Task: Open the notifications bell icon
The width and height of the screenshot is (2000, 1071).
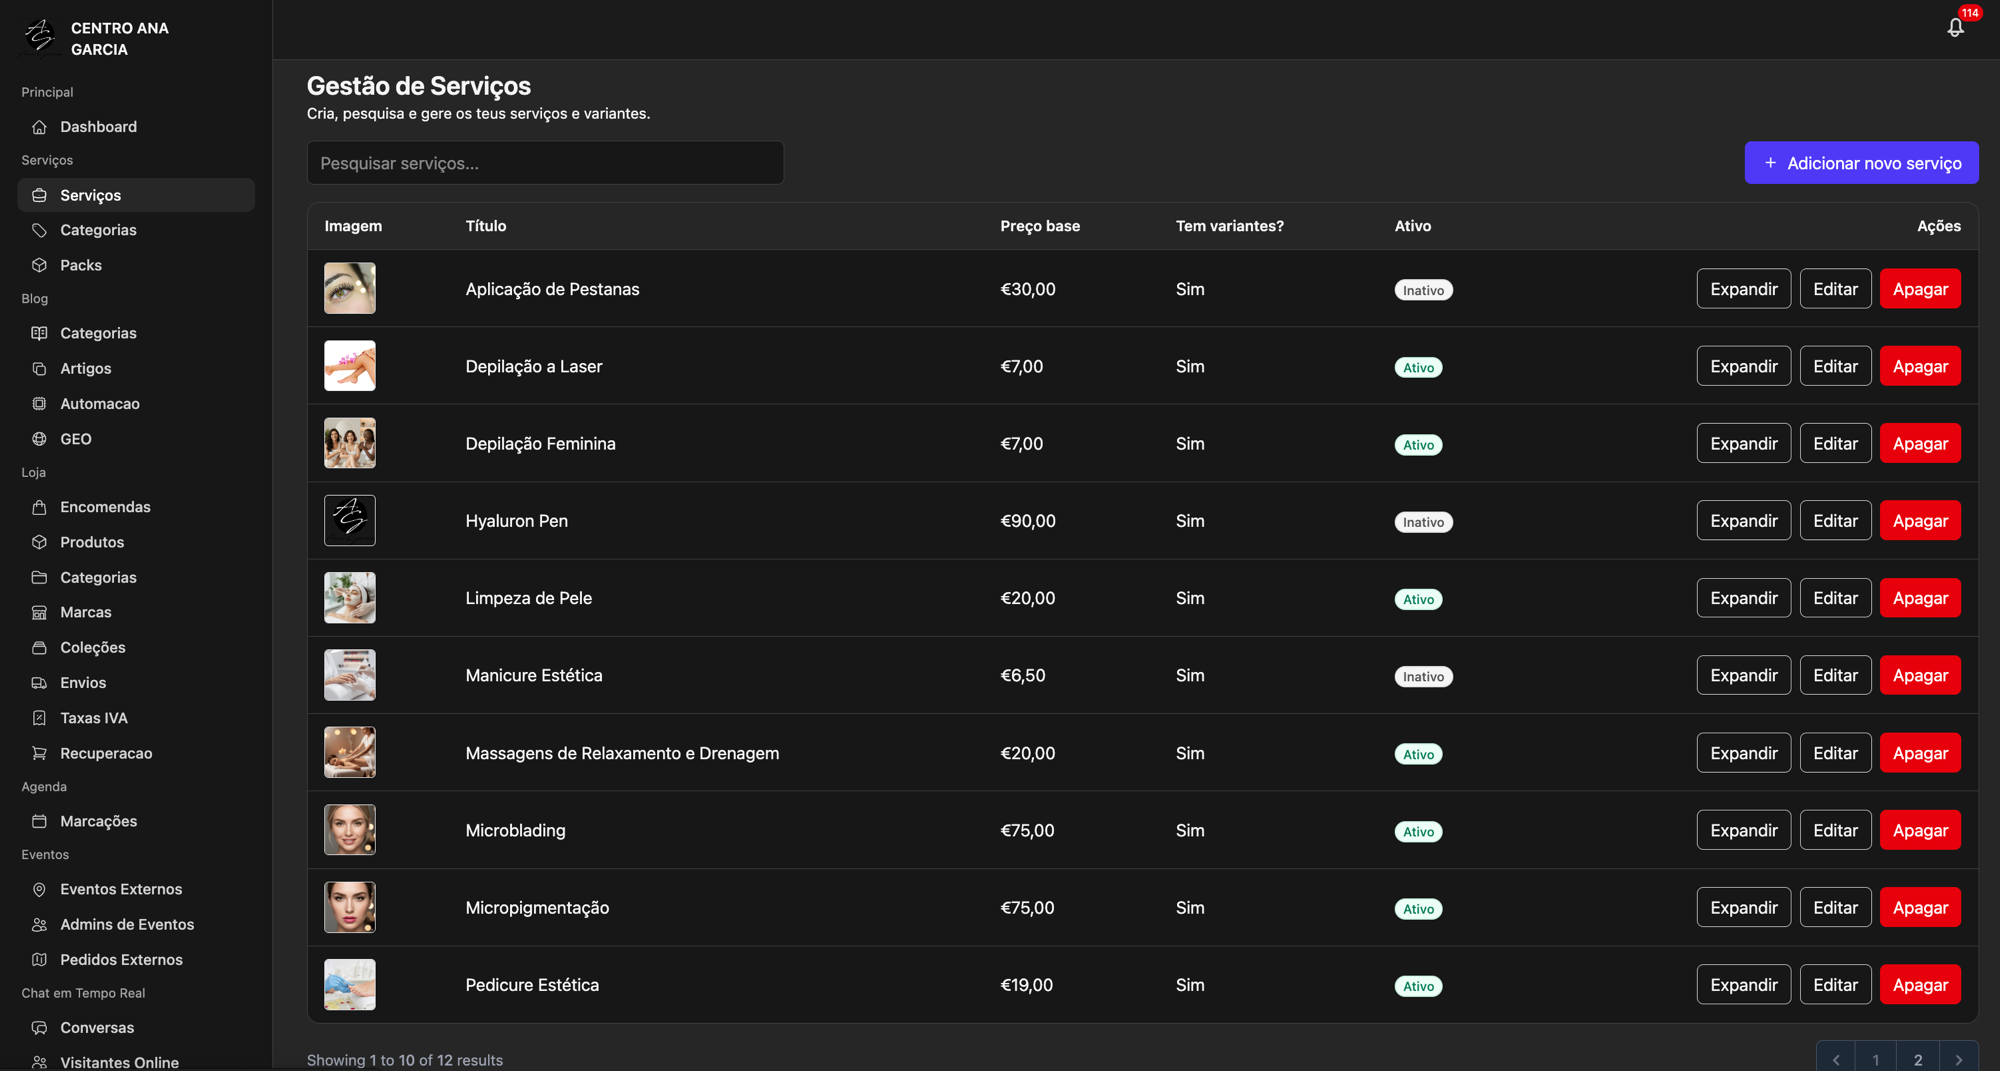Action: coord(1955,28)
